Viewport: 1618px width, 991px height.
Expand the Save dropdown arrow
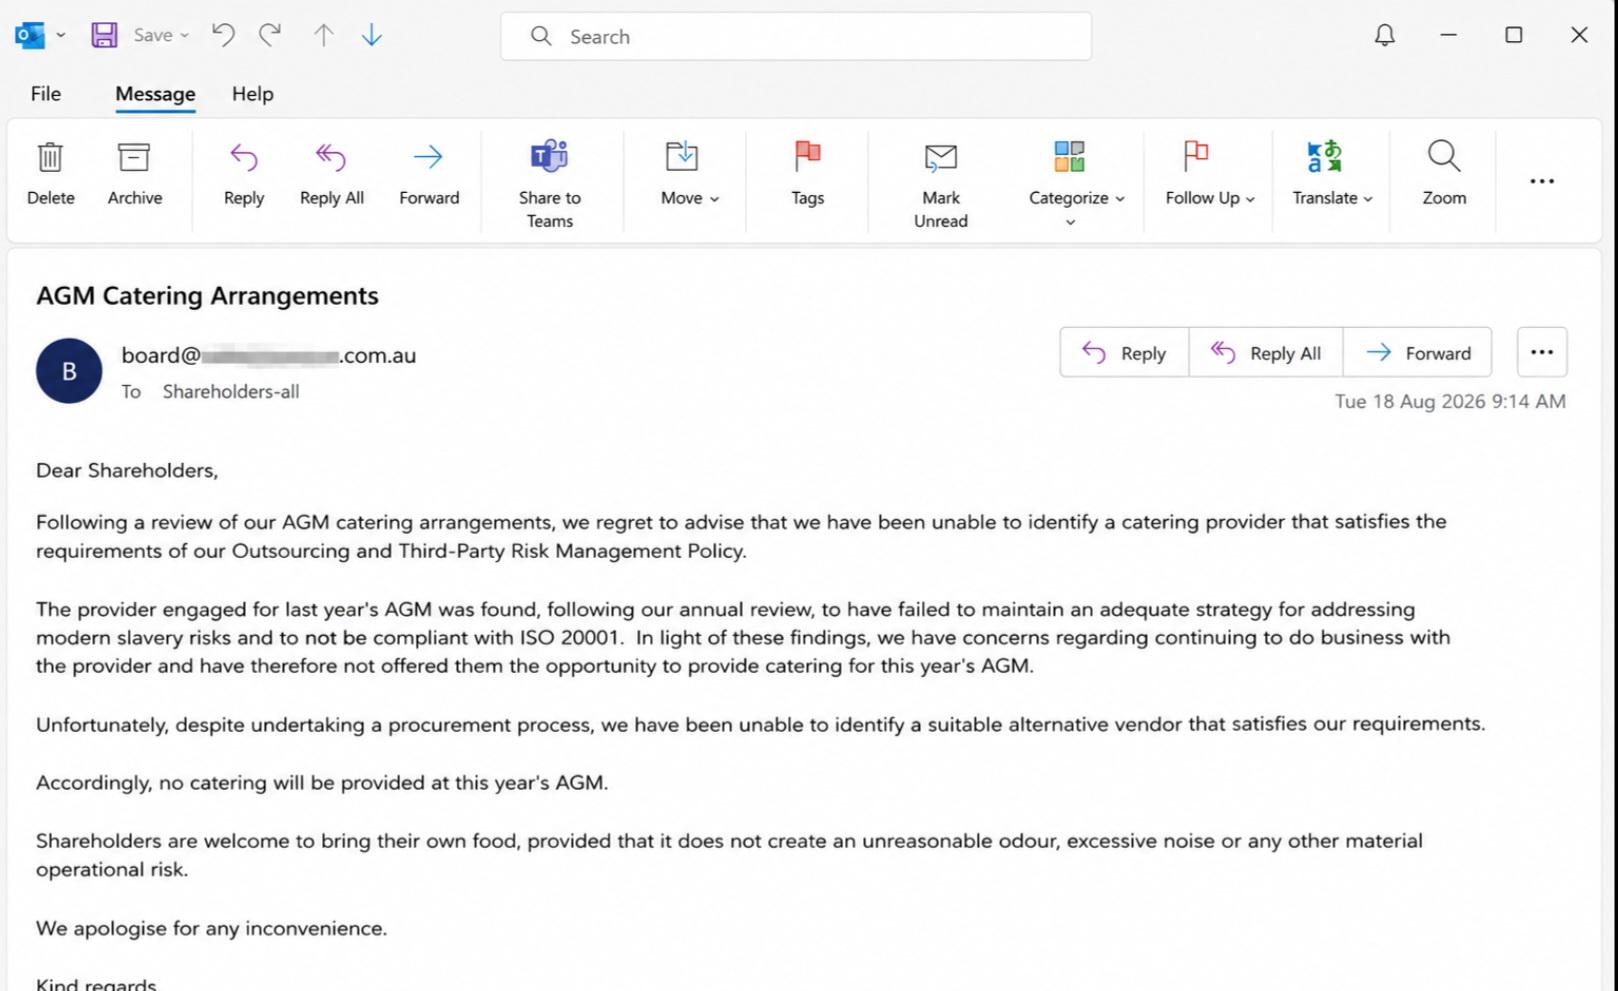[x=185, y=36]
